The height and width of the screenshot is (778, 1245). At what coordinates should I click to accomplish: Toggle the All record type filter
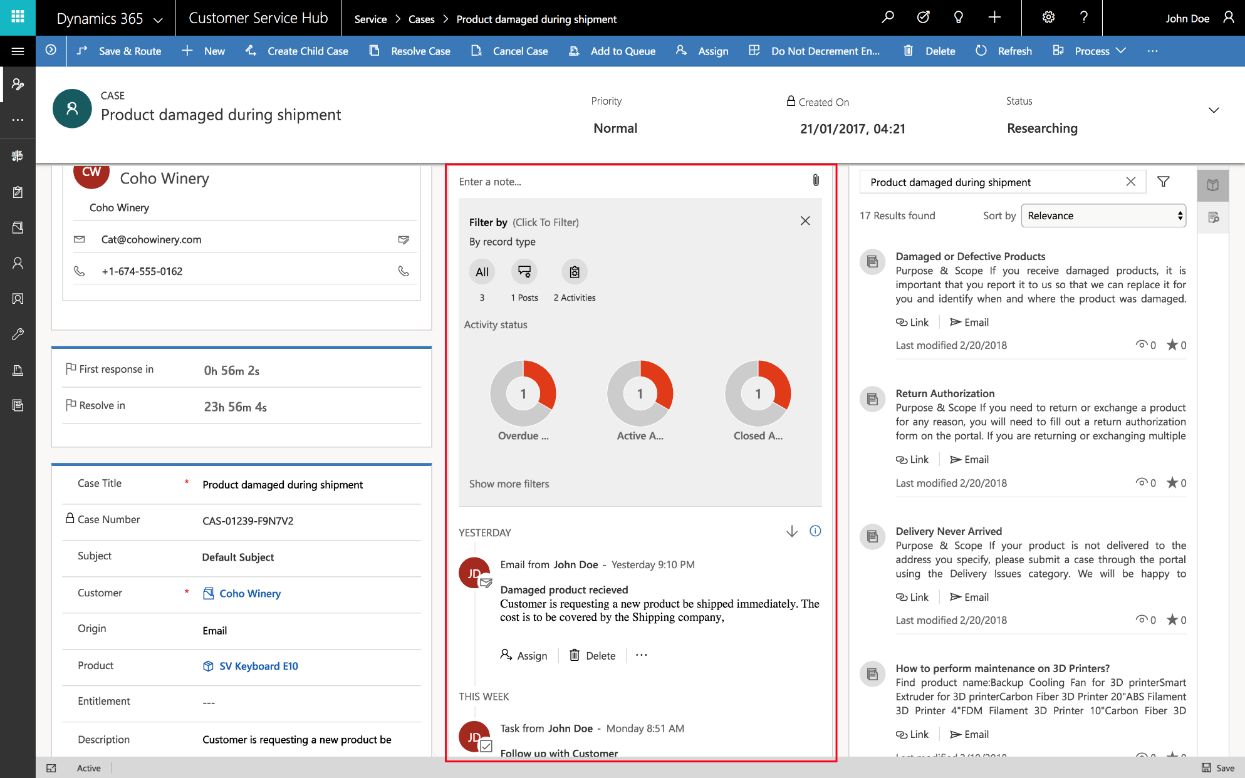(x=483, y=271)
